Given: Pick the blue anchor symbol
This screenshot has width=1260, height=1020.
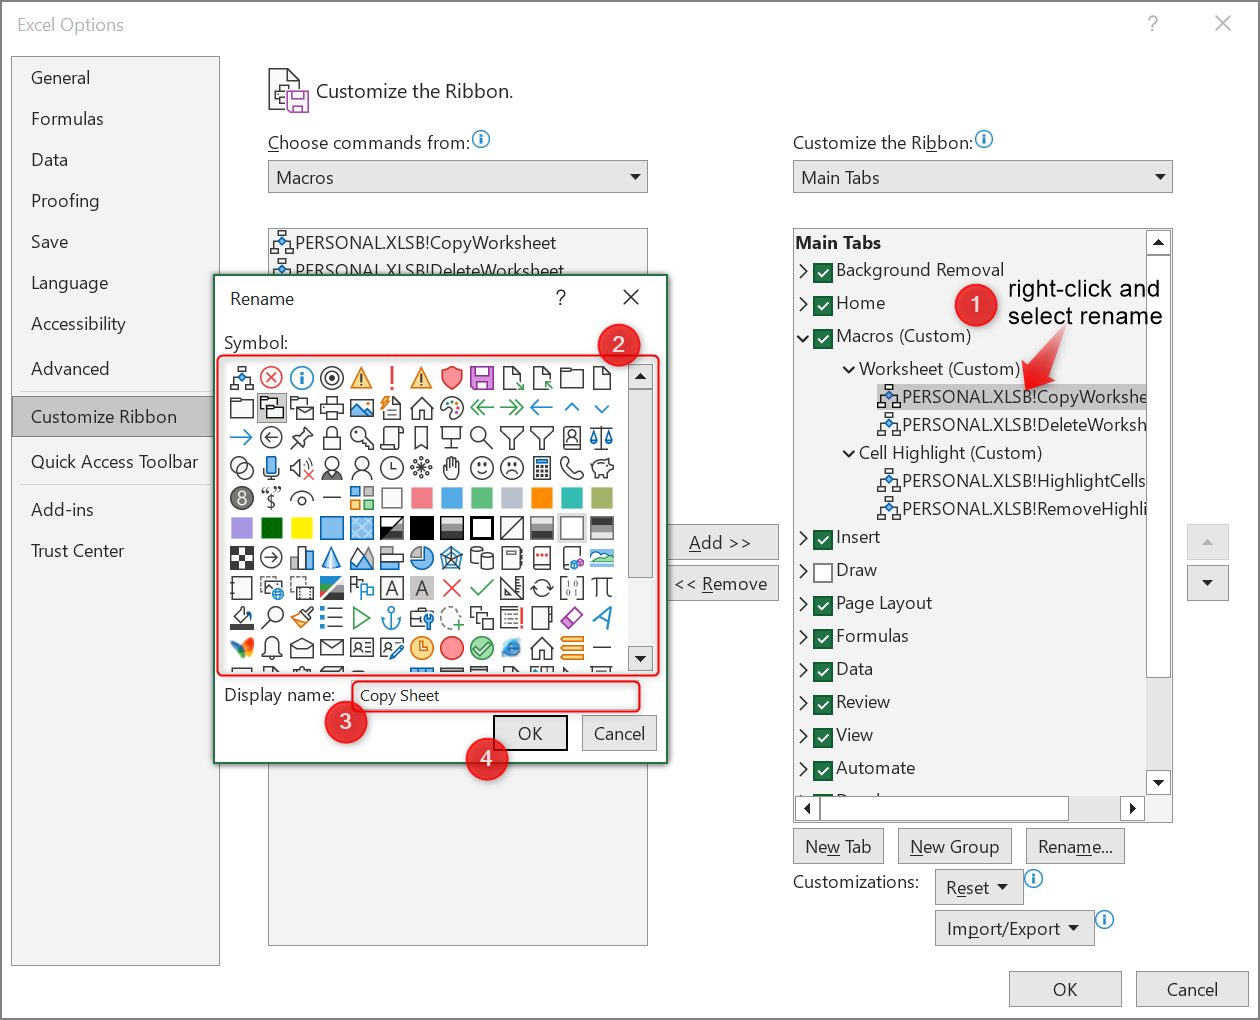Looking at the screenshot, I should pyautogui.click(x=392, y=617).
